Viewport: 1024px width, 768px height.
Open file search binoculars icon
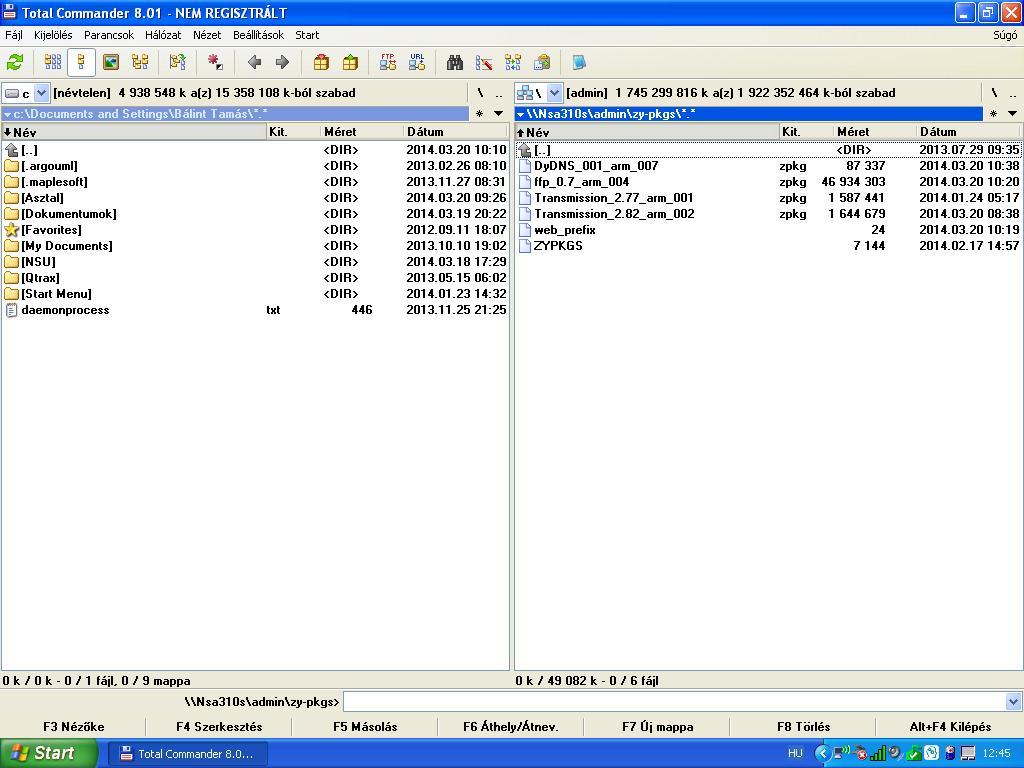click(455, 63)
